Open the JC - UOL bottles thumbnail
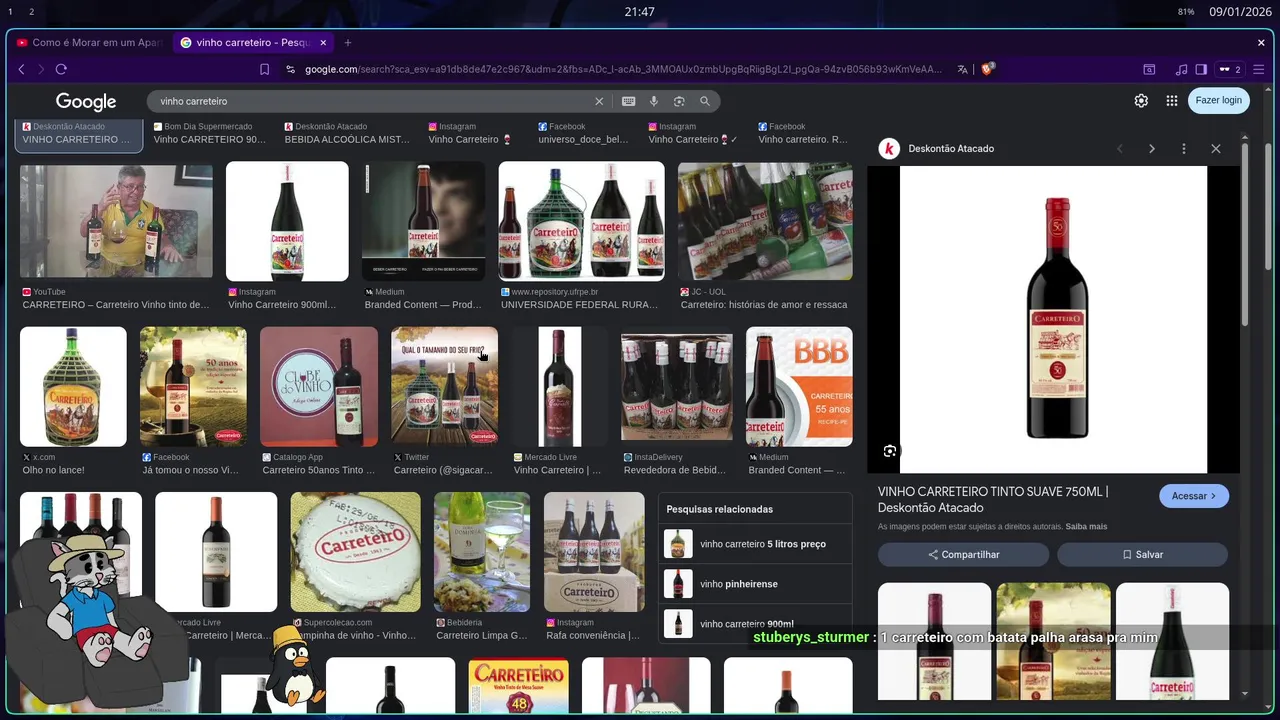 coord(765,221)
